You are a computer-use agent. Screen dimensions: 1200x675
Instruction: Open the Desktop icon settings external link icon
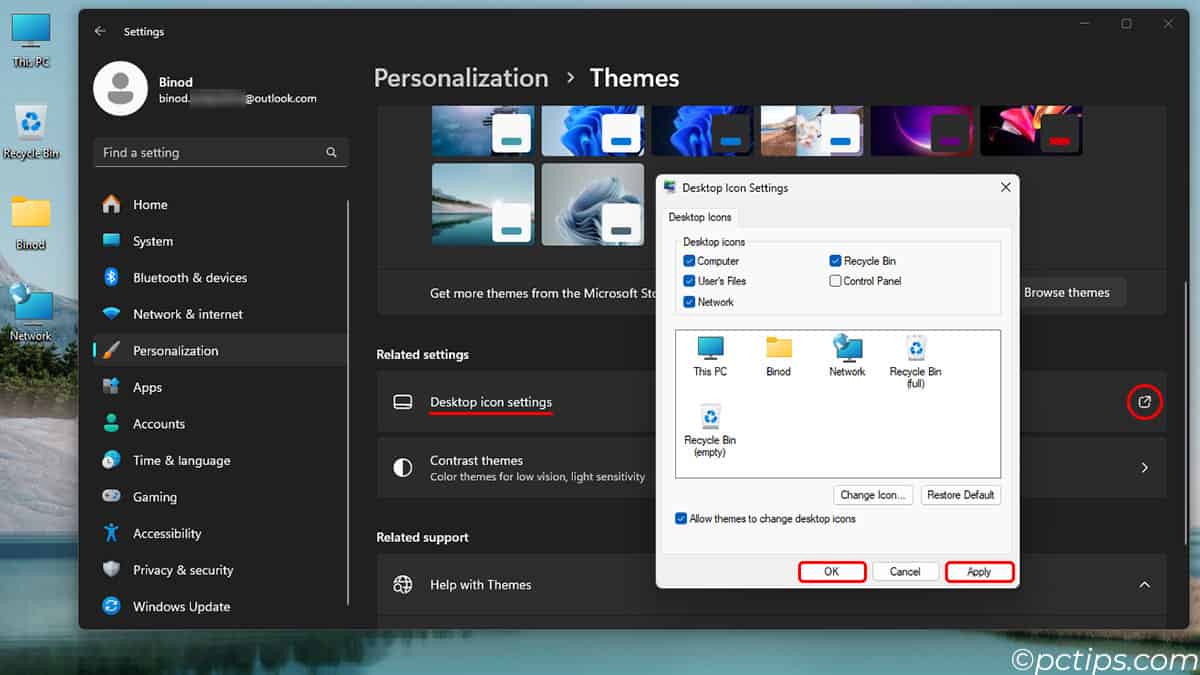[x=1144, y=402]
